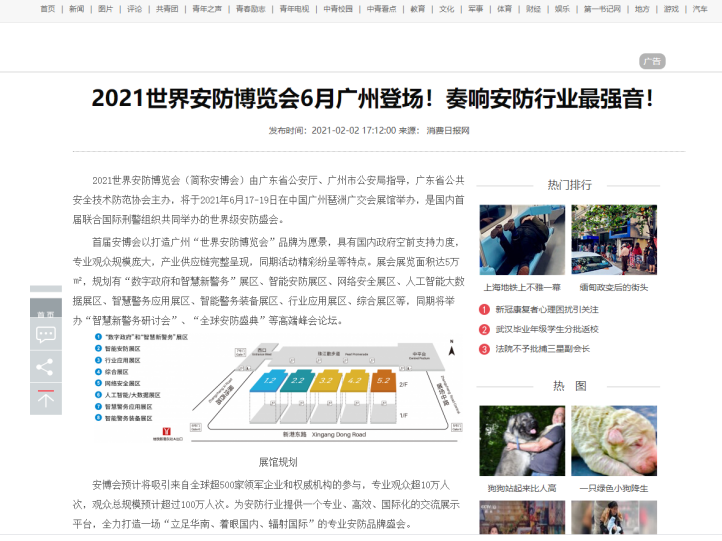The height and width of the screenshot is (541, 722).
Task: Click the red number 2 rank badge
Action: tap(484, 329)
